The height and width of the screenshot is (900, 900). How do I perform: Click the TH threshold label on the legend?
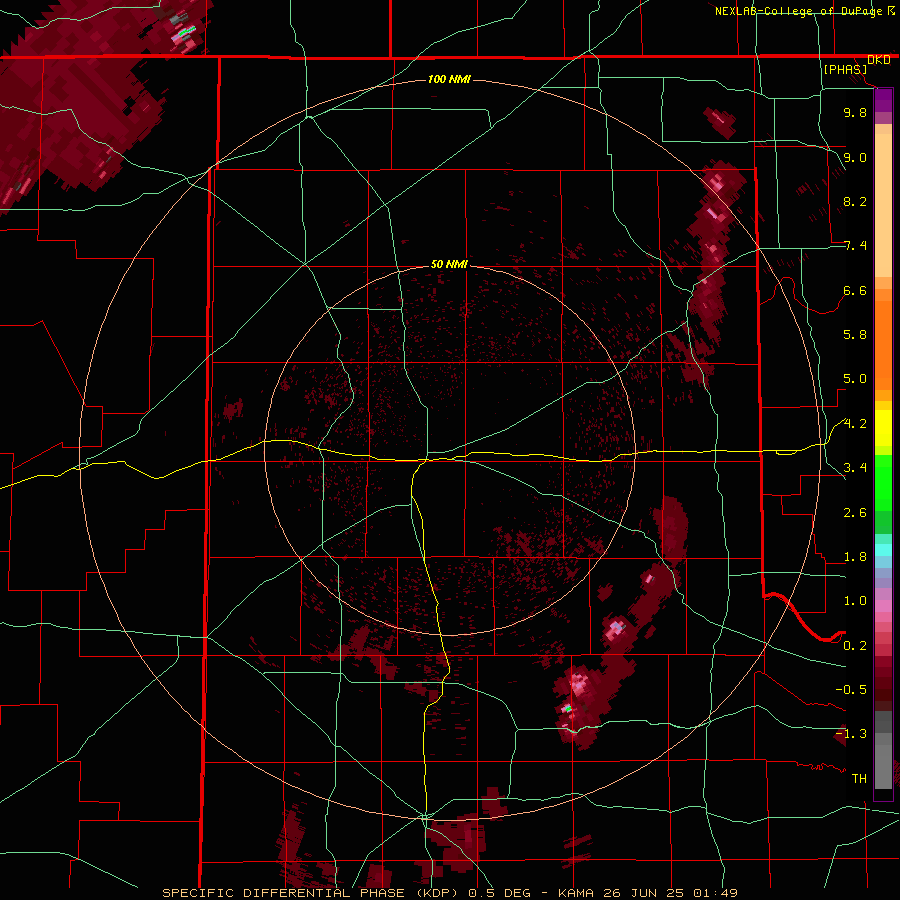click(859, 778)
